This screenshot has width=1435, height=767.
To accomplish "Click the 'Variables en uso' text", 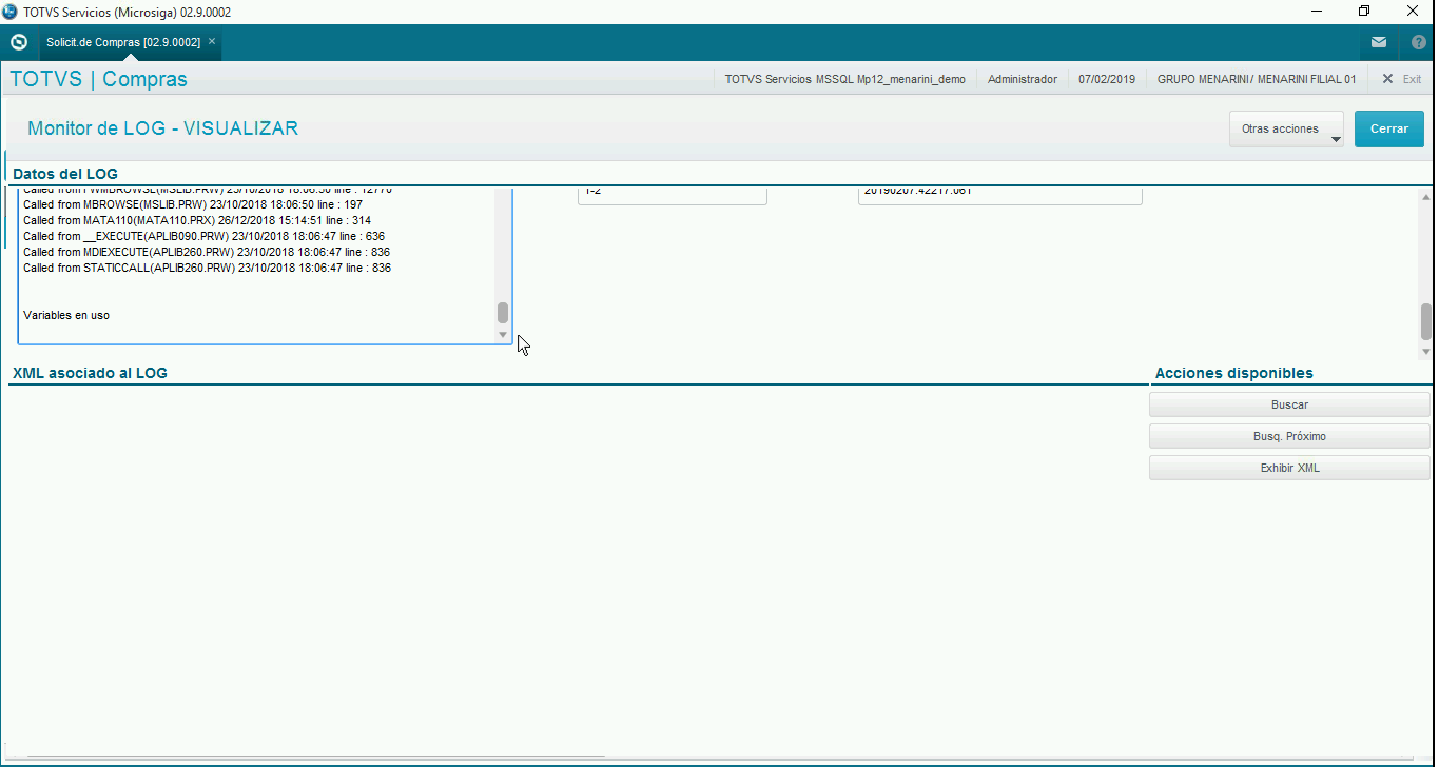I will pos(66,315).
